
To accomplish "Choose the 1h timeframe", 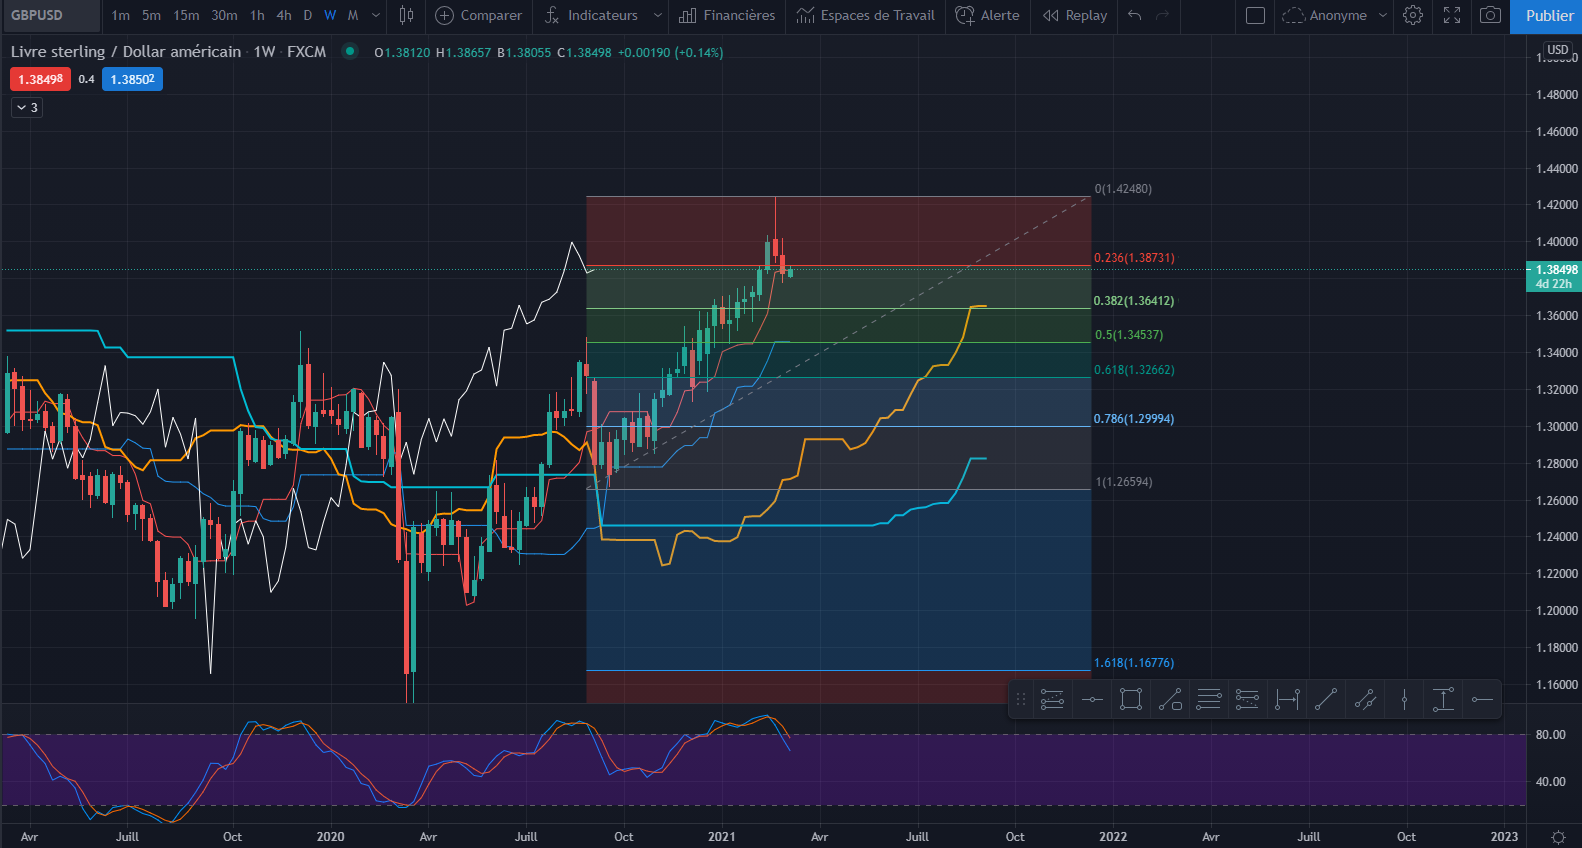I will coord(257,15).
